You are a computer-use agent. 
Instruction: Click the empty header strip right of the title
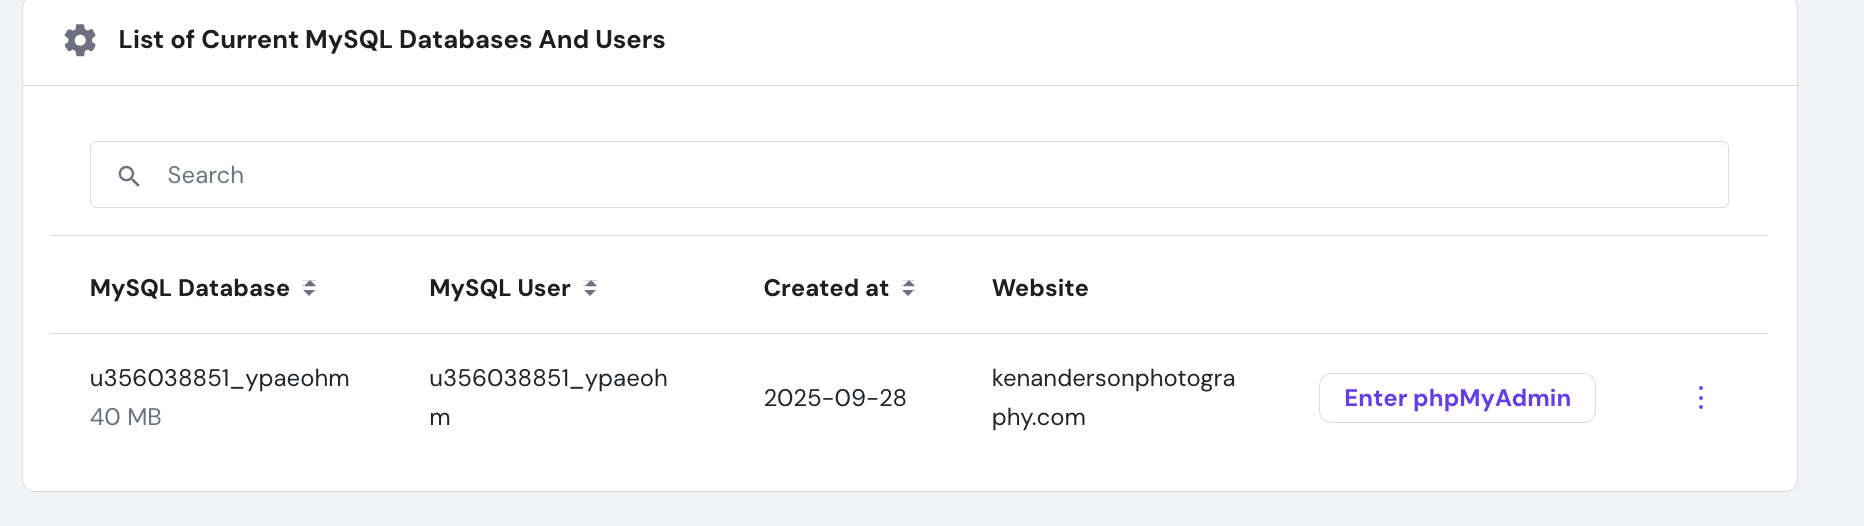pos(1200,40)
